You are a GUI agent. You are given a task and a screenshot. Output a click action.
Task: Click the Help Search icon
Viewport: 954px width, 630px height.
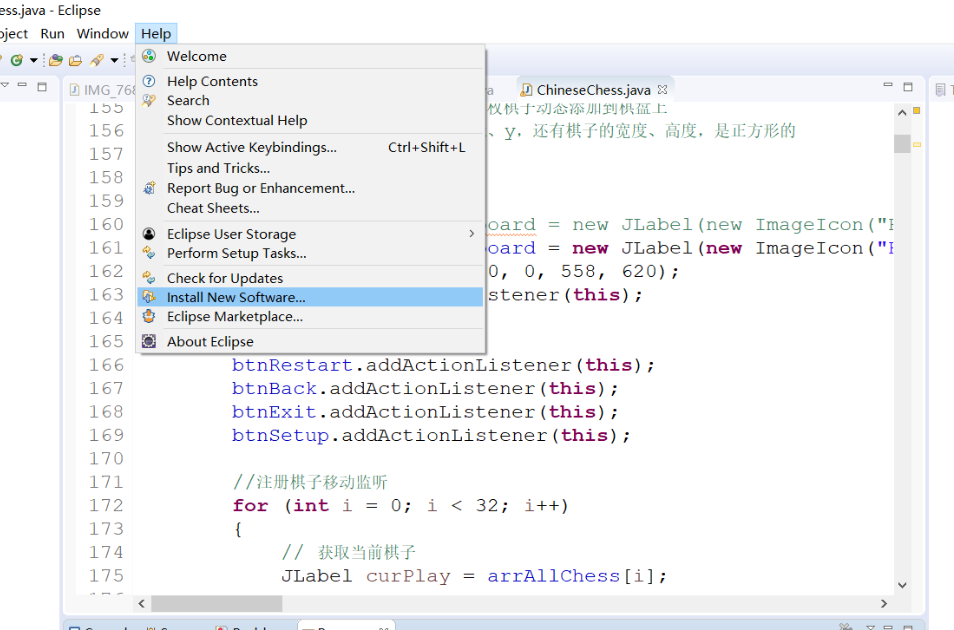pos(149,100)
